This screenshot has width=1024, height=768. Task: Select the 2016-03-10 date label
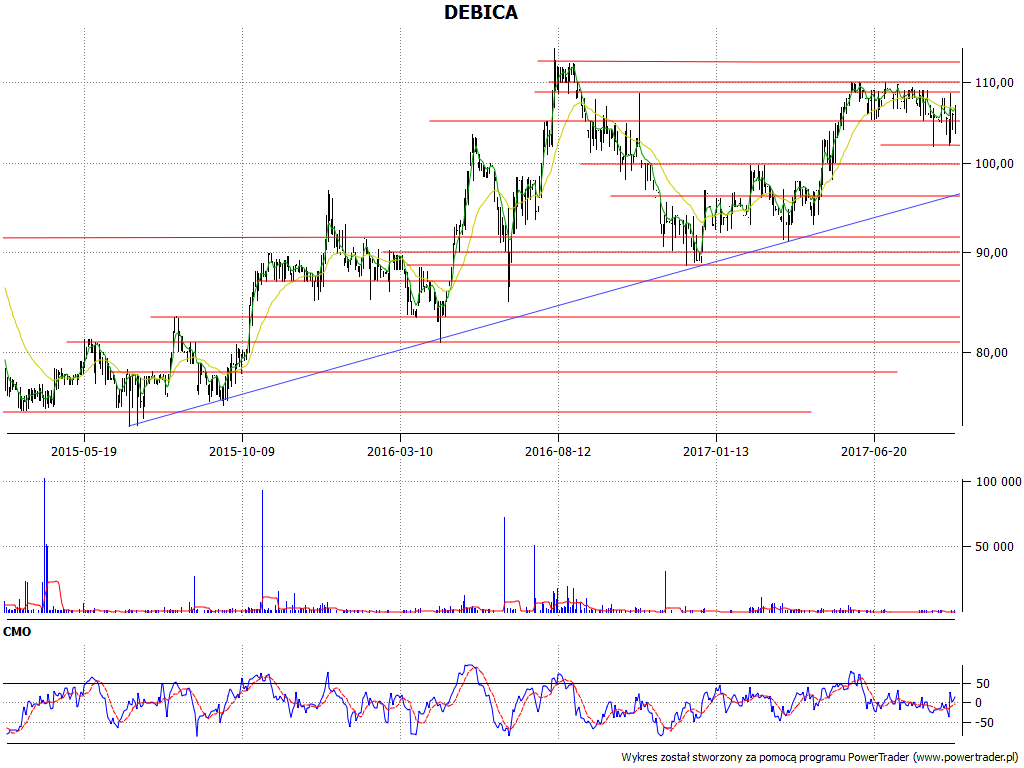pyautogui.click(x=400, y=451)
